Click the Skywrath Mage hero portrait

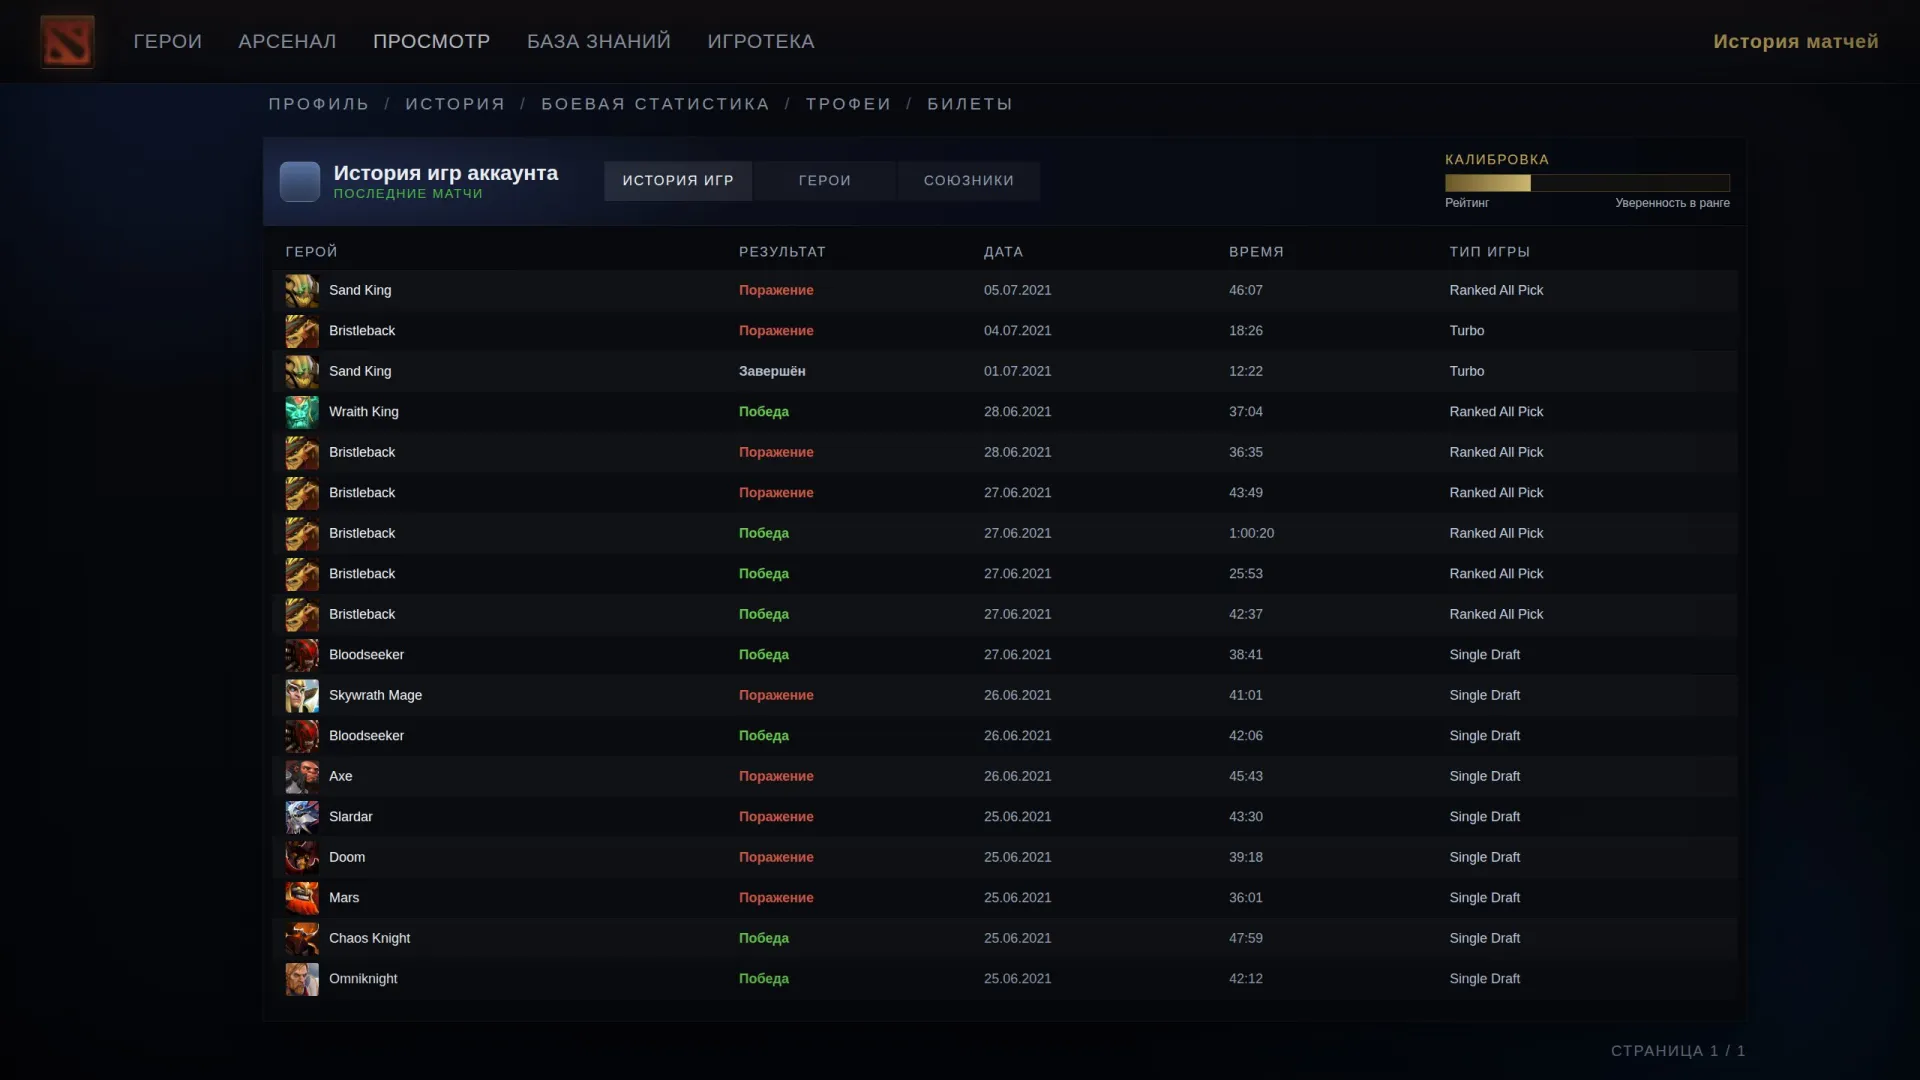pos(302,696)
